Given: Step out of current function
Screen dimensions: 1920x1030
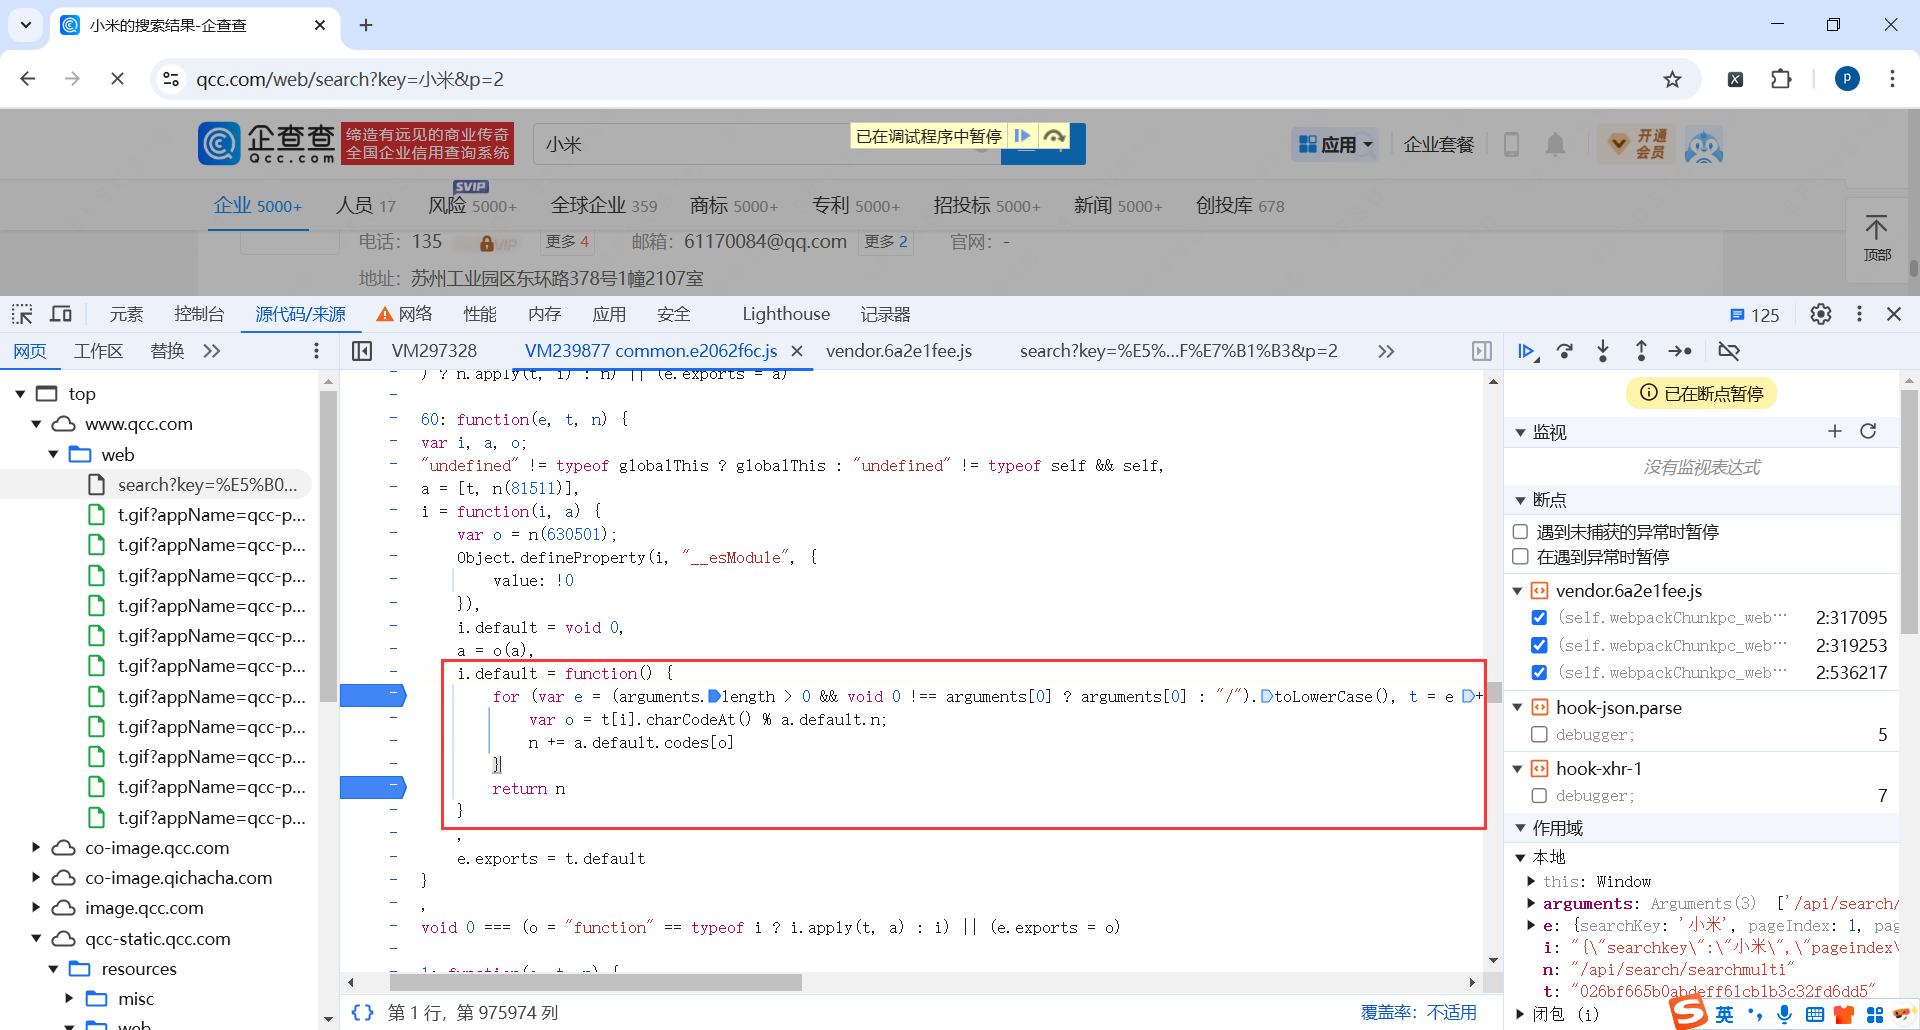Looking at the screenshot, I should (1641, 351).
